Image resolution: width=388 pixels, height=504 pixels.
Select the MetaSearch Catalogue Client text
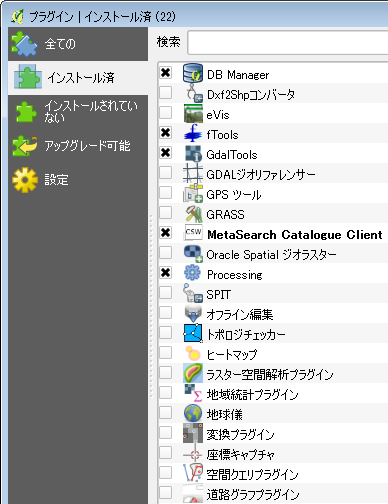(295, 235)
